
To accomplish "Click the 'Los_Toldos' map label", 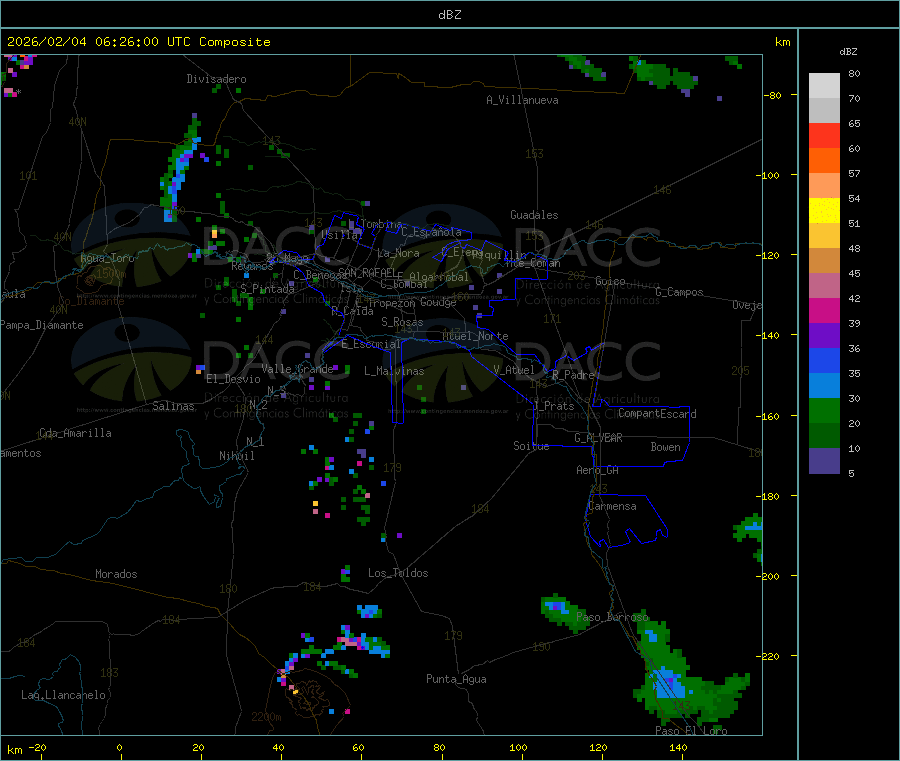I will point(398,573).
